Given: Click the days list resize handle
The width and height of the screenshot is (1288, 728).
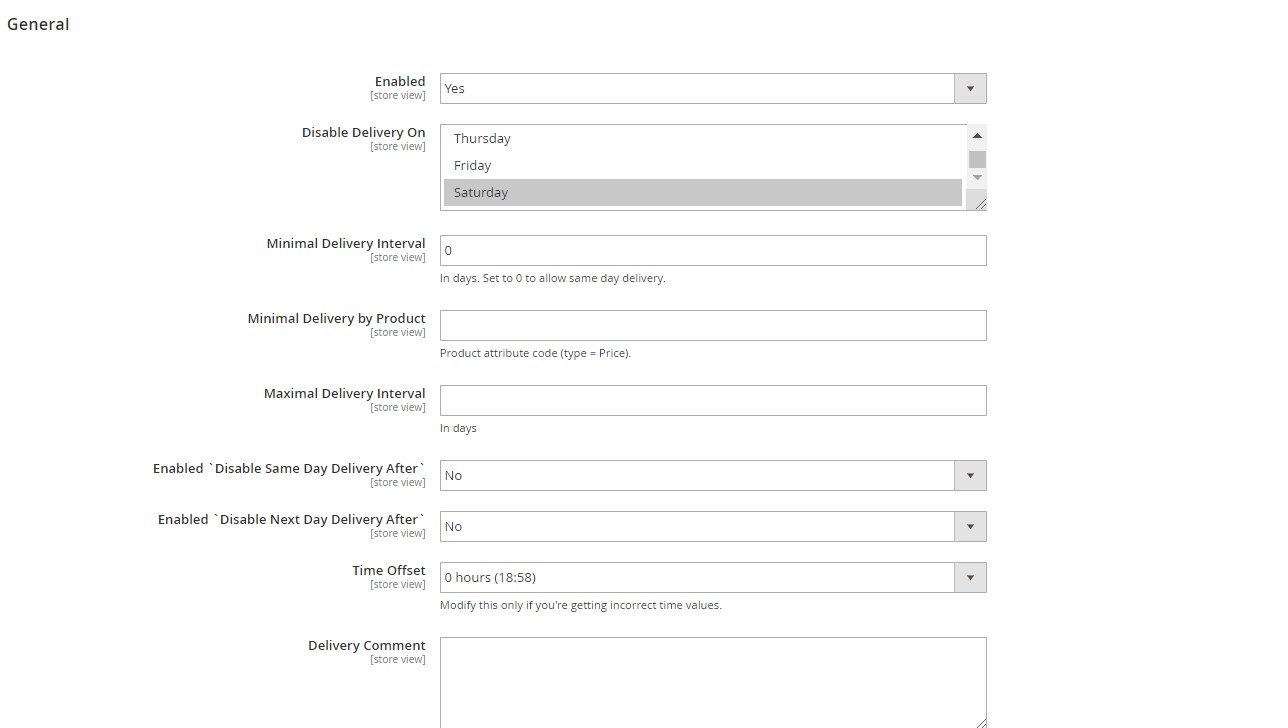Looking at the screenshot, I should coord(980,204).
